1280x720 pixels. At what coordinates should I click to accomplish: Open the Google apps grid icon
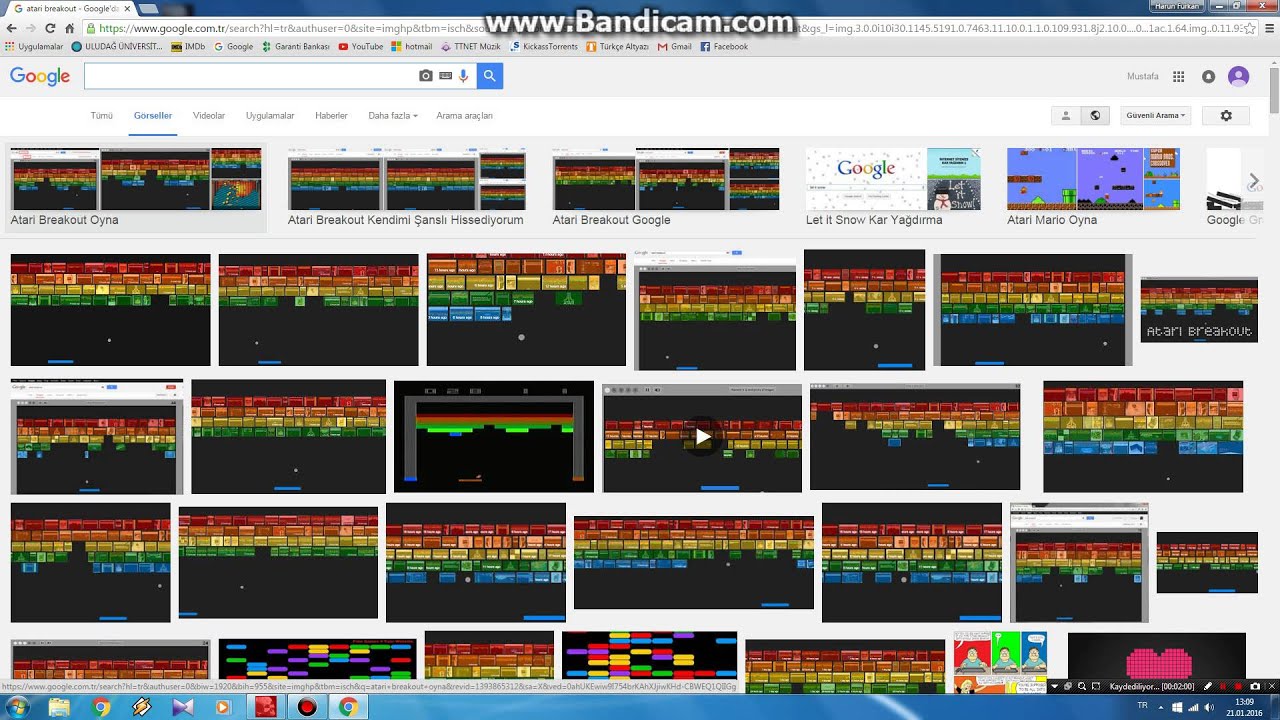coord(1178,77)
